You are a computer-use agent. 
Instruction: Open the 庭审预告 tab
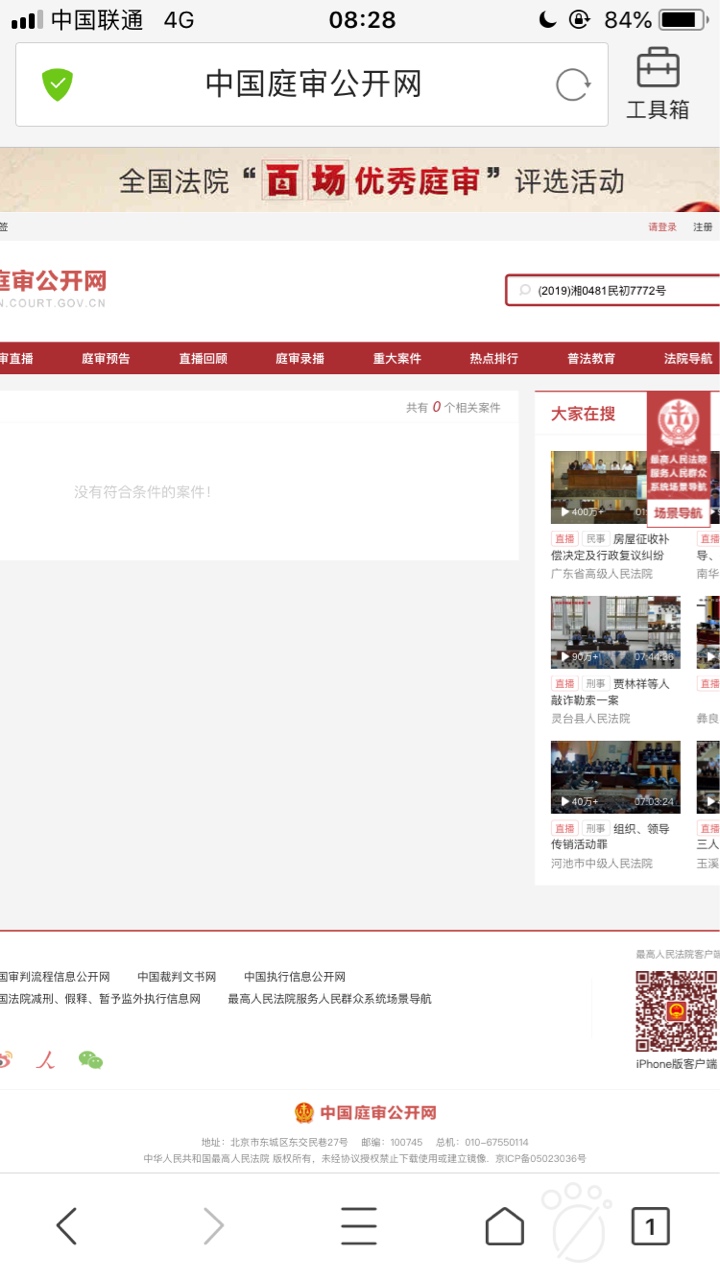pyautogui.click(x=106, y=358)
